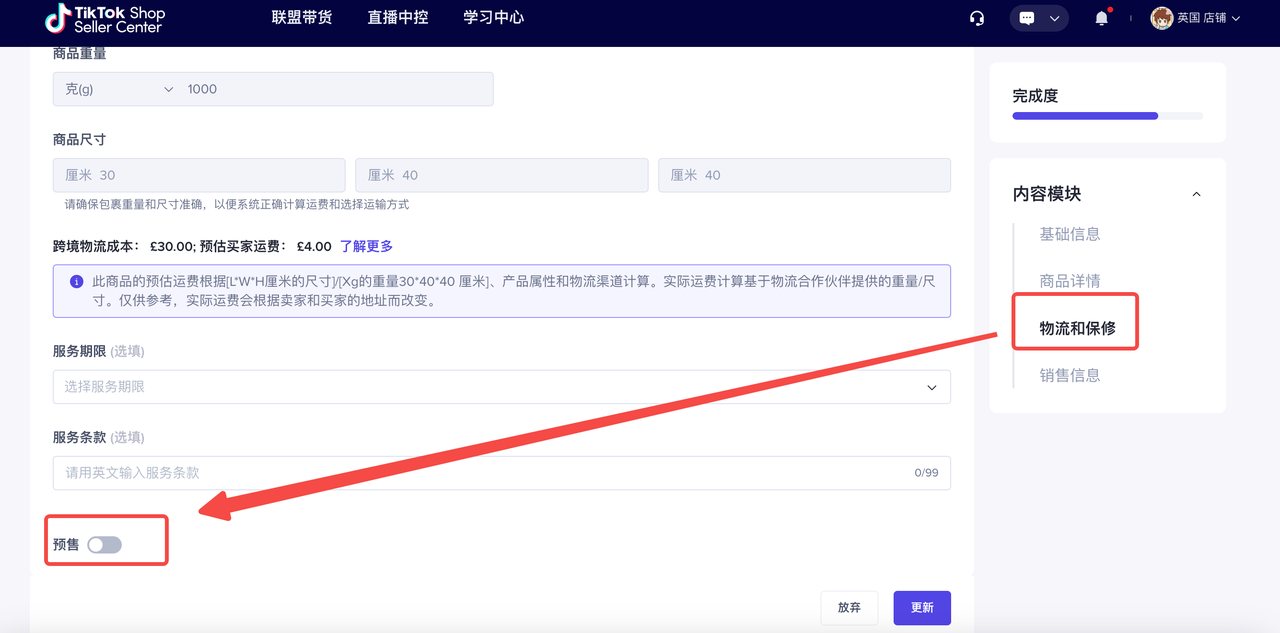Toggle the 预售 pre-sale switch
Viewport: 1280px width, 633px height.
pyautogui.click(x=104, y=545)
